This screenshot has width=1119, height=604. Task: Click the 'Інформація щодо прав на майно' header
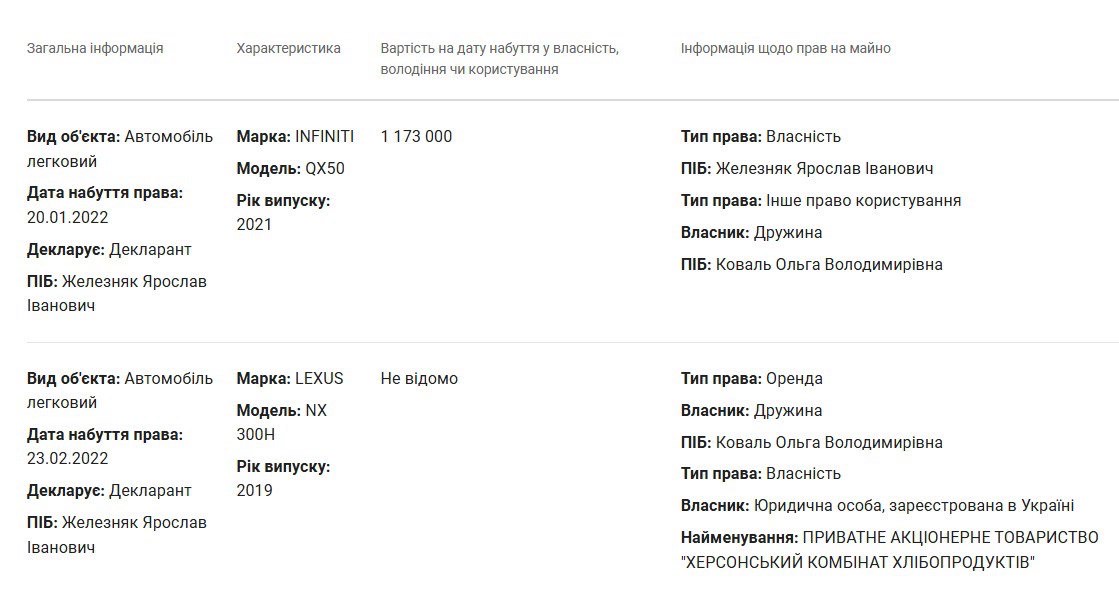point(785,48)
